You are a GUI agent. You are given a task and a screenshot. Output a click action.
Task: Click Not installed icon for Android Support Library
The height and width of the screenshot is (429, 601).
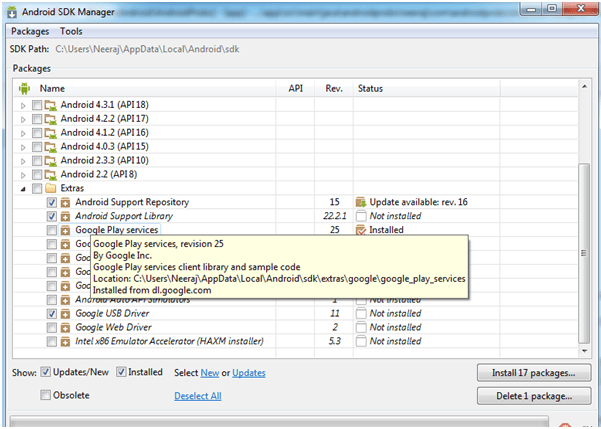[x=361, y=216]
